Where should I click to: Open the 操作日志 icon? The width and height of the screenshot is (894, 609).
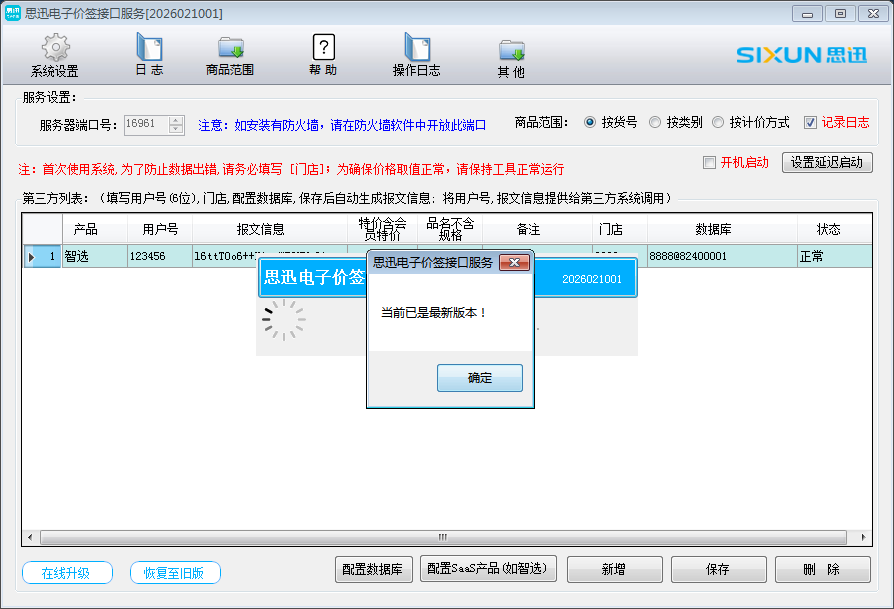pyautogui.click(x=416, y=48)
